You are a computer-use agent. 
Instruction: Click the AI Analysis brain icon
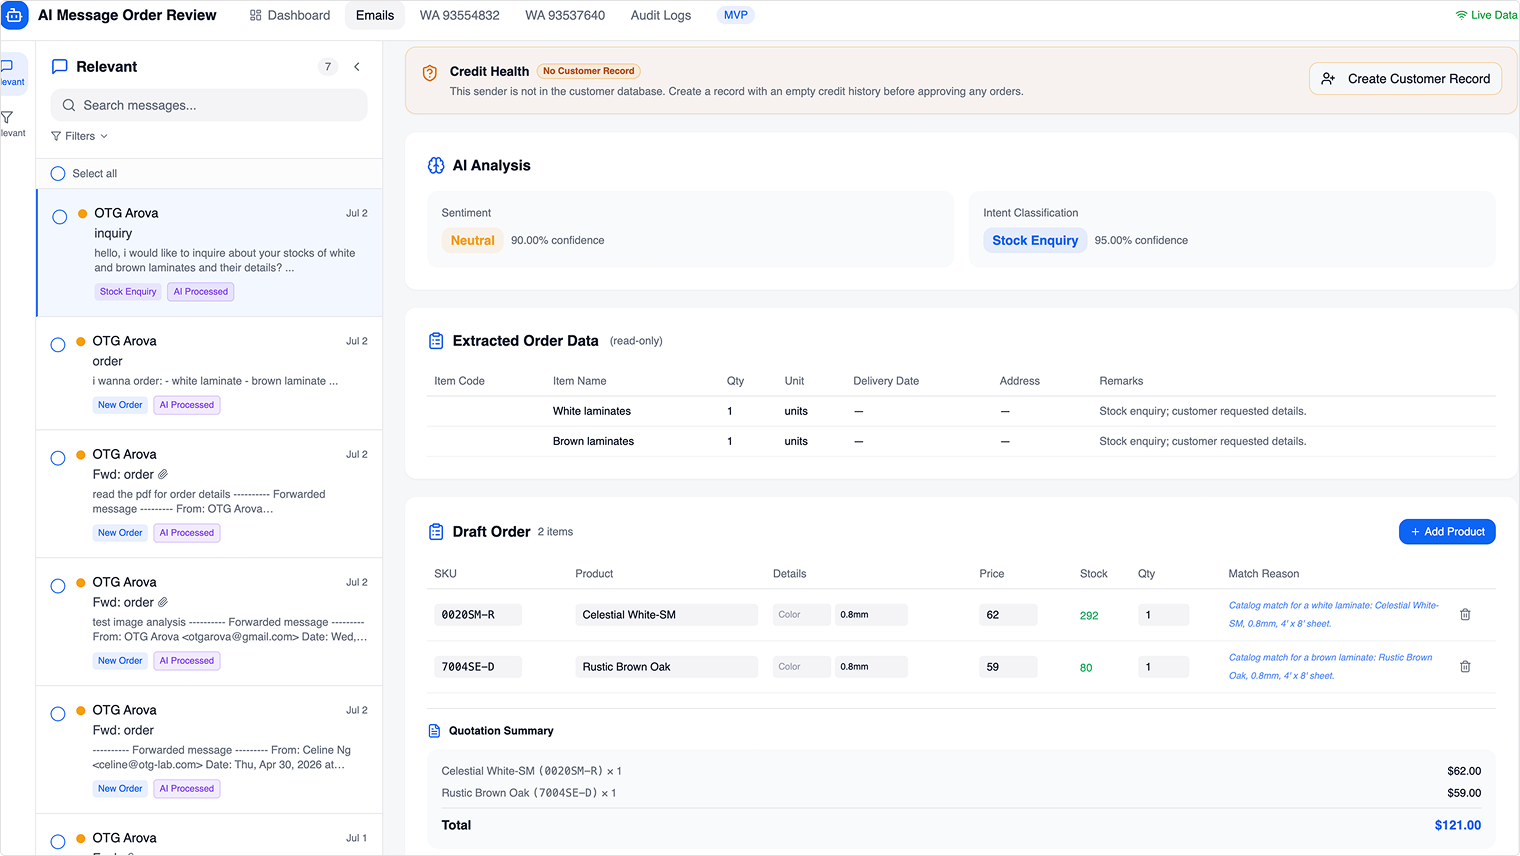(x=436, y=166)
